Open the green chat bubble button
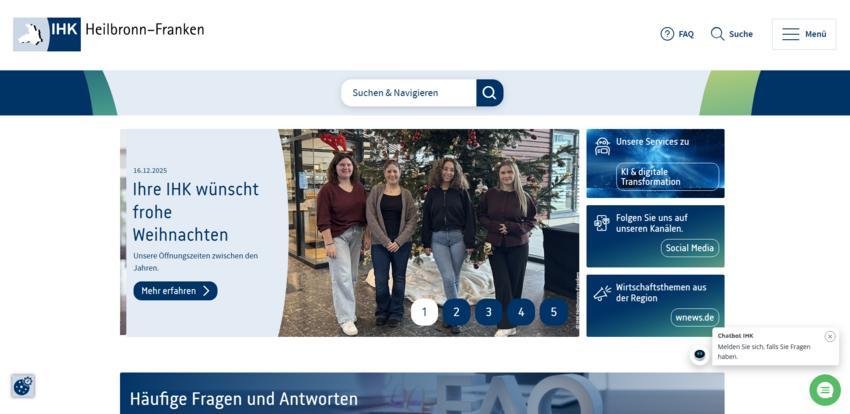 tap(824, 390)
